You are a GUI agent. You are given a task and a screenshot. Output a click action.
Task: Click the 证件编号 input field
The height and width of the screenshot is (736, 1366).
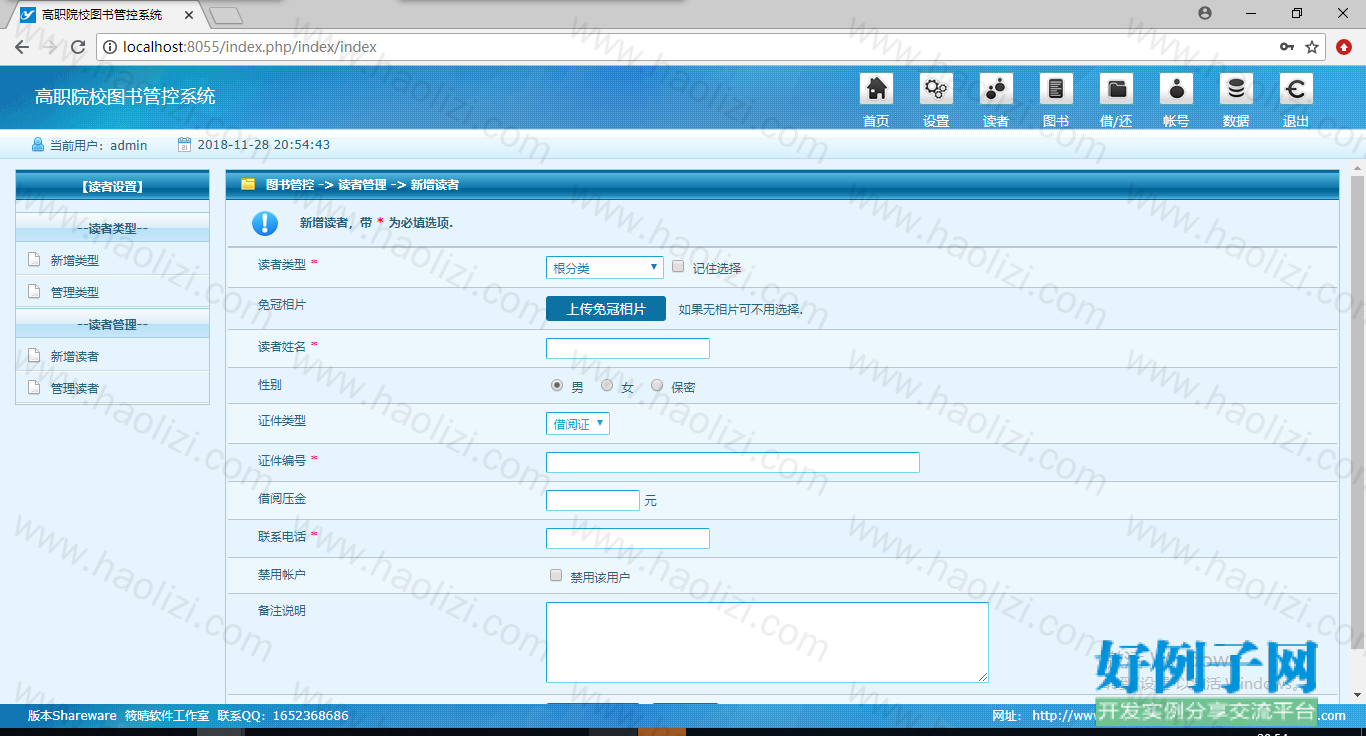click(733, 462)
